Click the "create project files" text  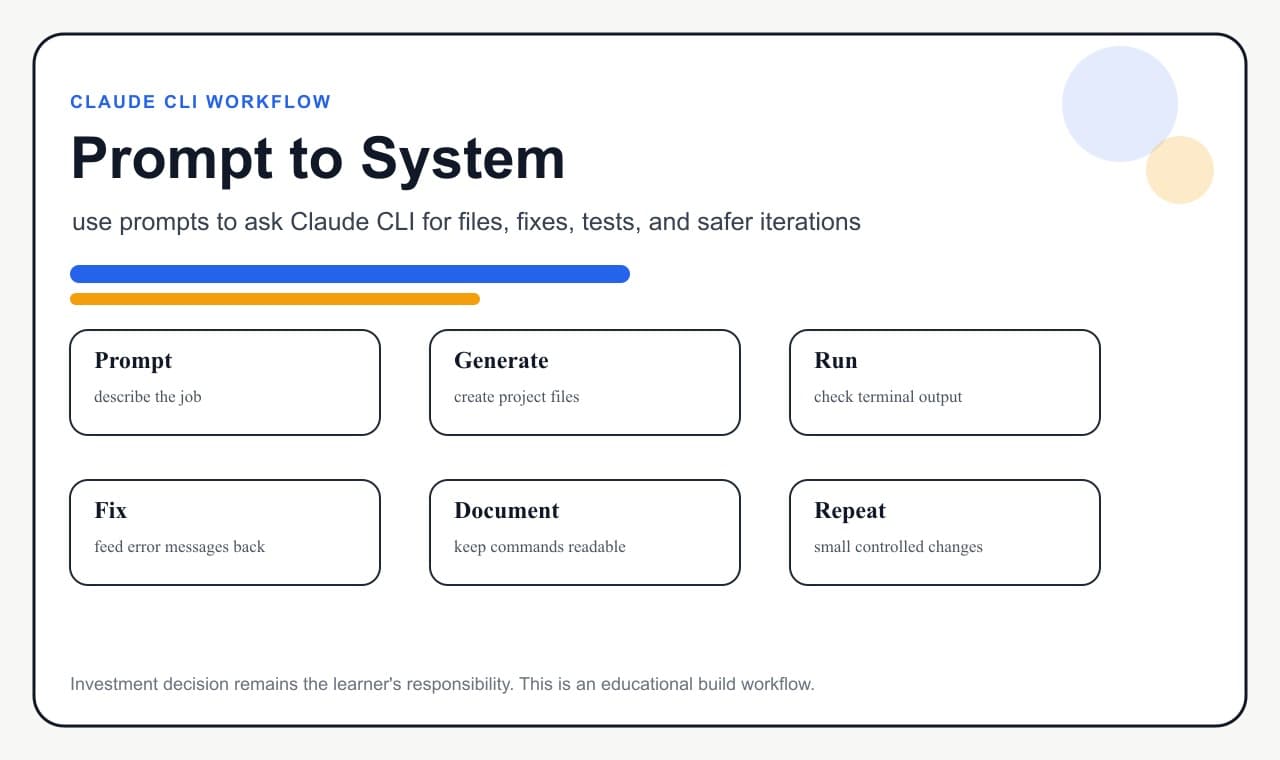pyautogui.click(x=516, y=397)
